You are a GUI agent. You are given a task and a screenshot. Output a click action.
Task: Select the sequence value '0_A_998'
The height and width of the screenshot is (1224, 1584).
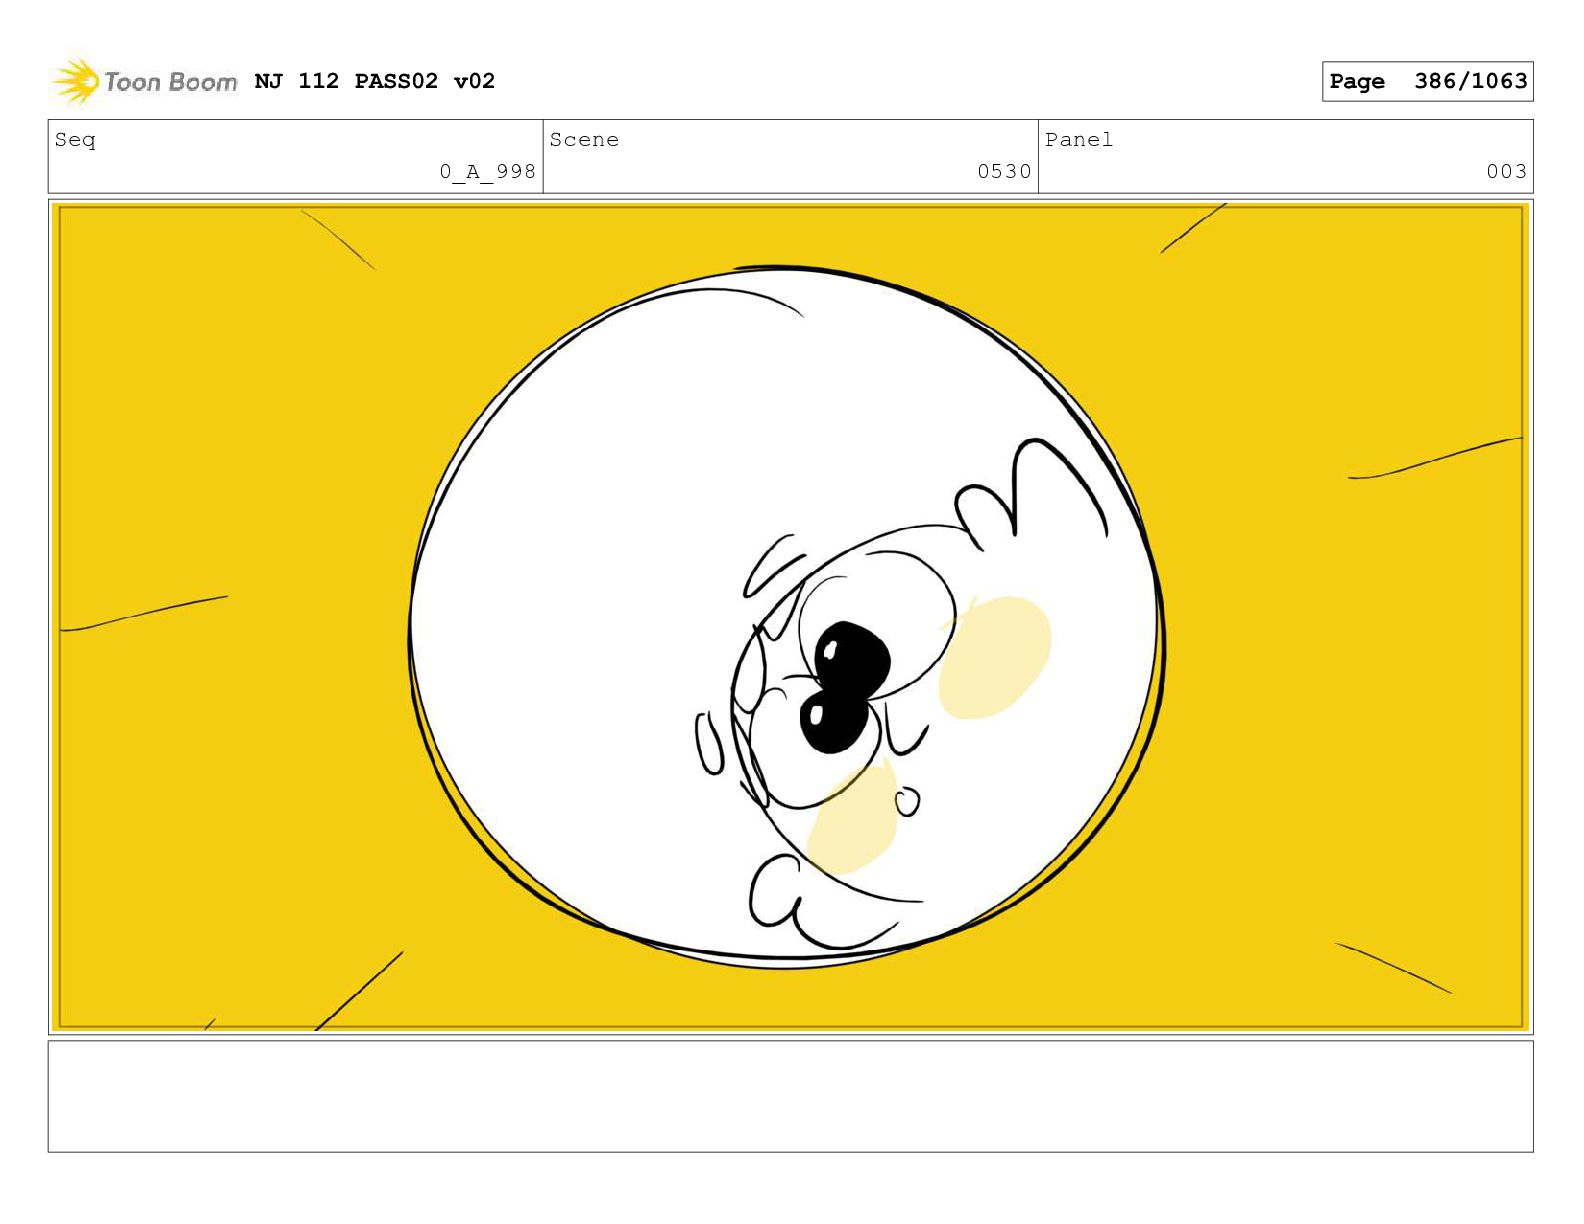488,171
